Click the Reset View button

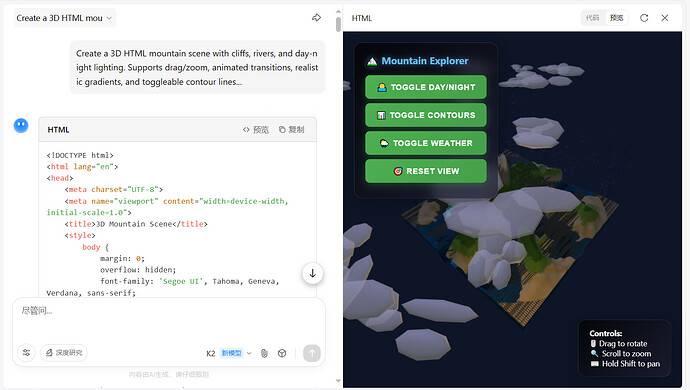[426, 171]
